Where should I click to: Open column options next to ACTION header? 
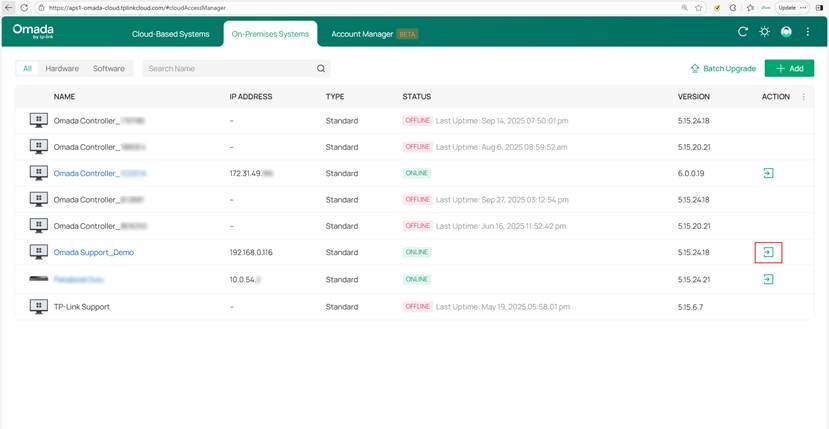[x=804, y=97]
